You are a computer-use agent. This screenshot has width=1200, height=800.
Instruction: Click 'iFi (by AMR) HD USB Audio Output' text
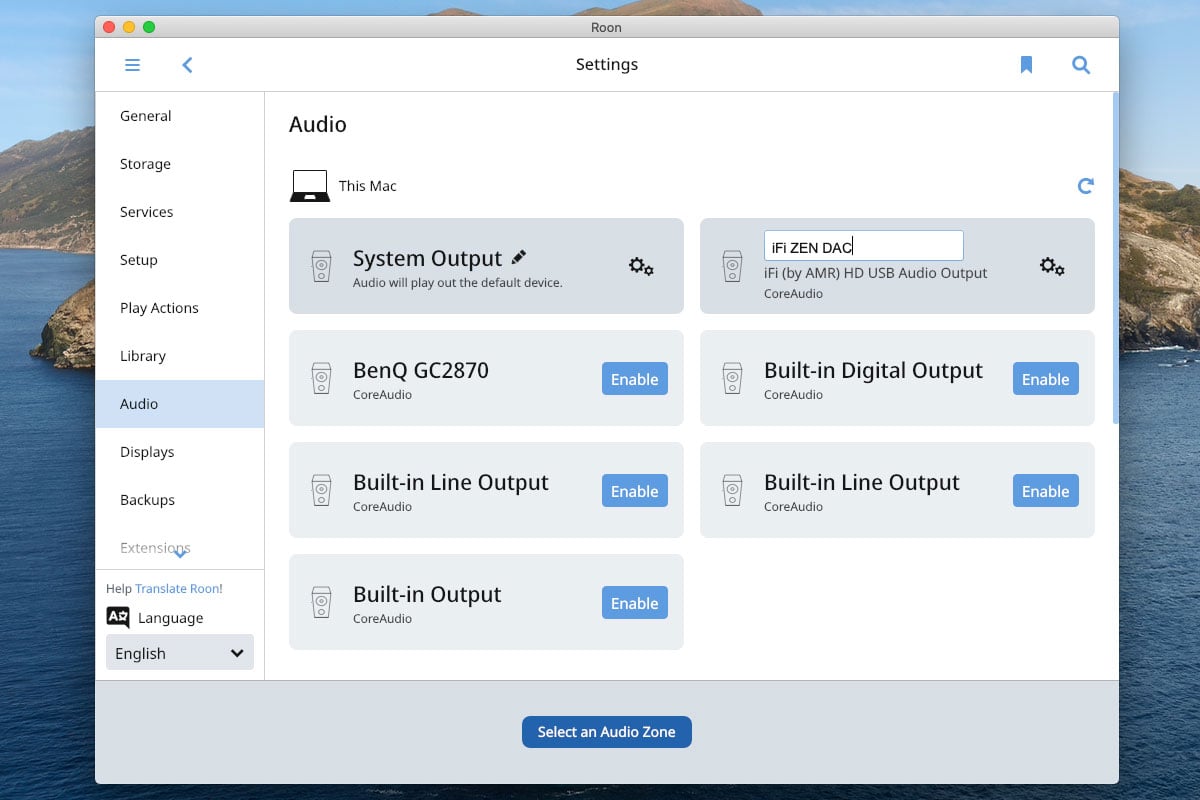[x=876, y=273]
